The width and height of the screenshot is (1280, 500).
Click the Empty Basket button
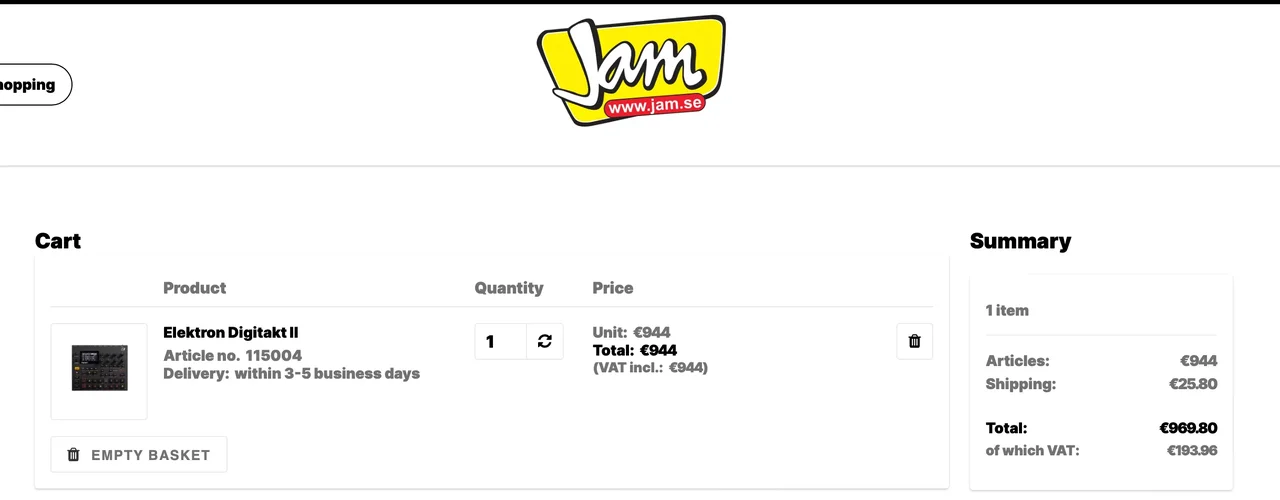139,455
